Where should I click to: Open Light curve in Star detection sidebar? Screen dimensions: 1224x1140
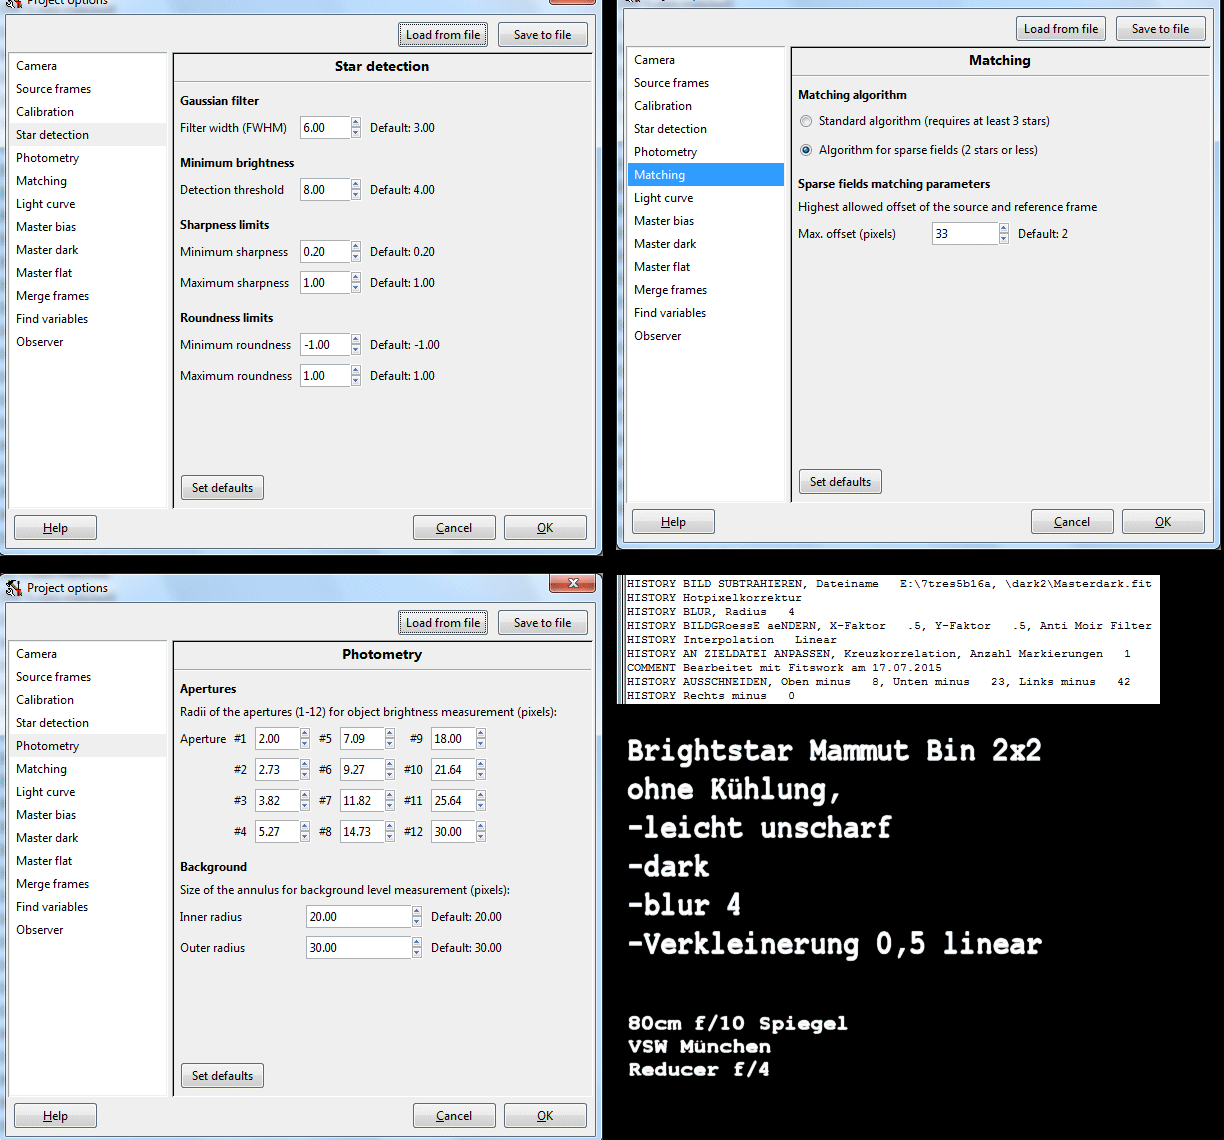click(46, 204)
